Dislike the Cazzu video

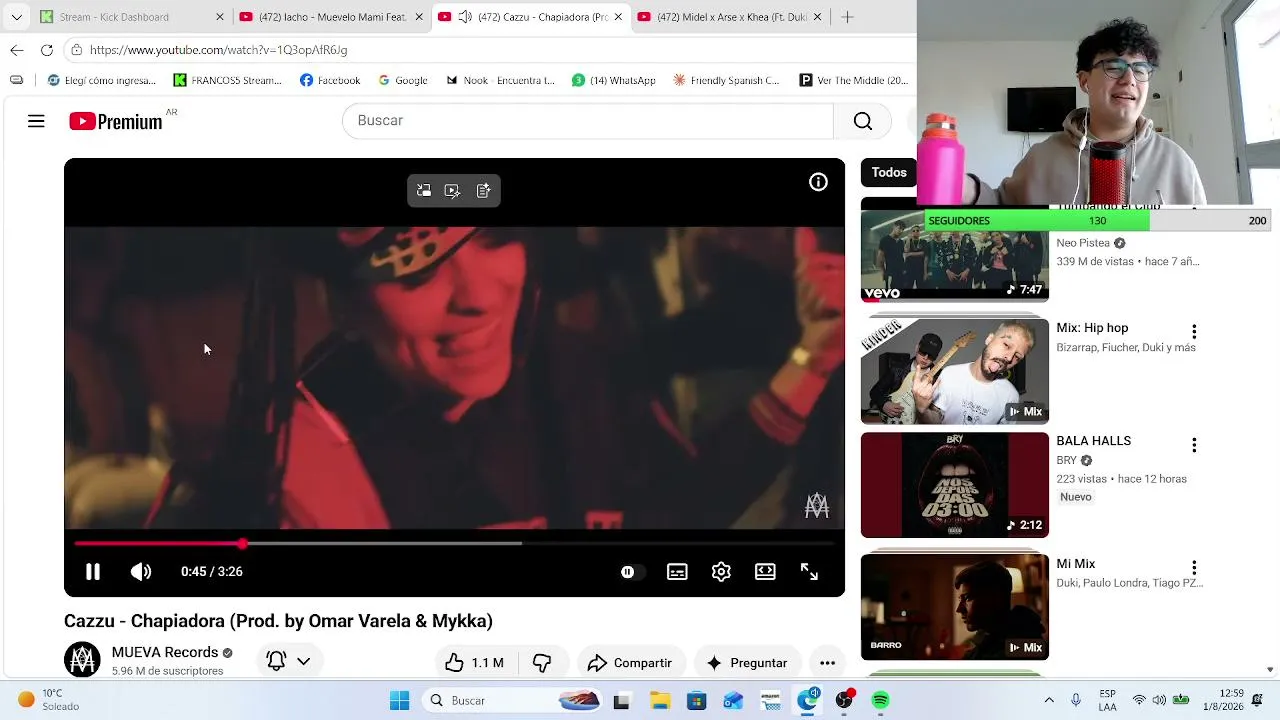542,663
